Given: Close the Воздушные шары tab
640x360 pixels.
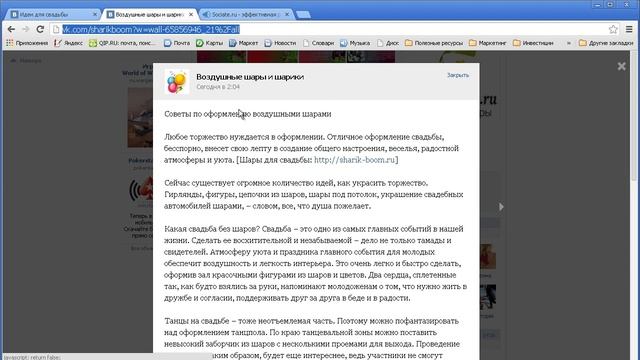Looking at the screenshot, I should pos(191,14).
